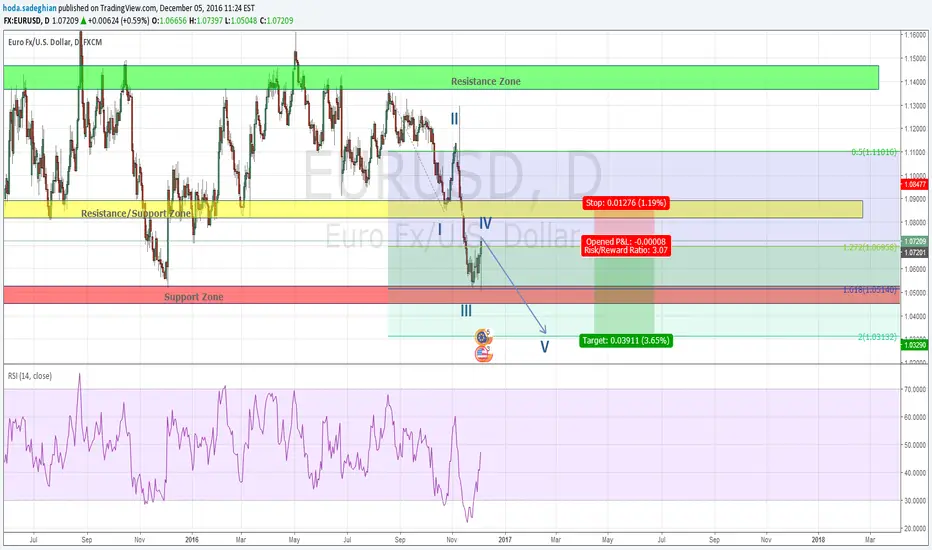932x550 pixels.
Task: Click the 2018 label on time axis
Action: pos(818,540)
